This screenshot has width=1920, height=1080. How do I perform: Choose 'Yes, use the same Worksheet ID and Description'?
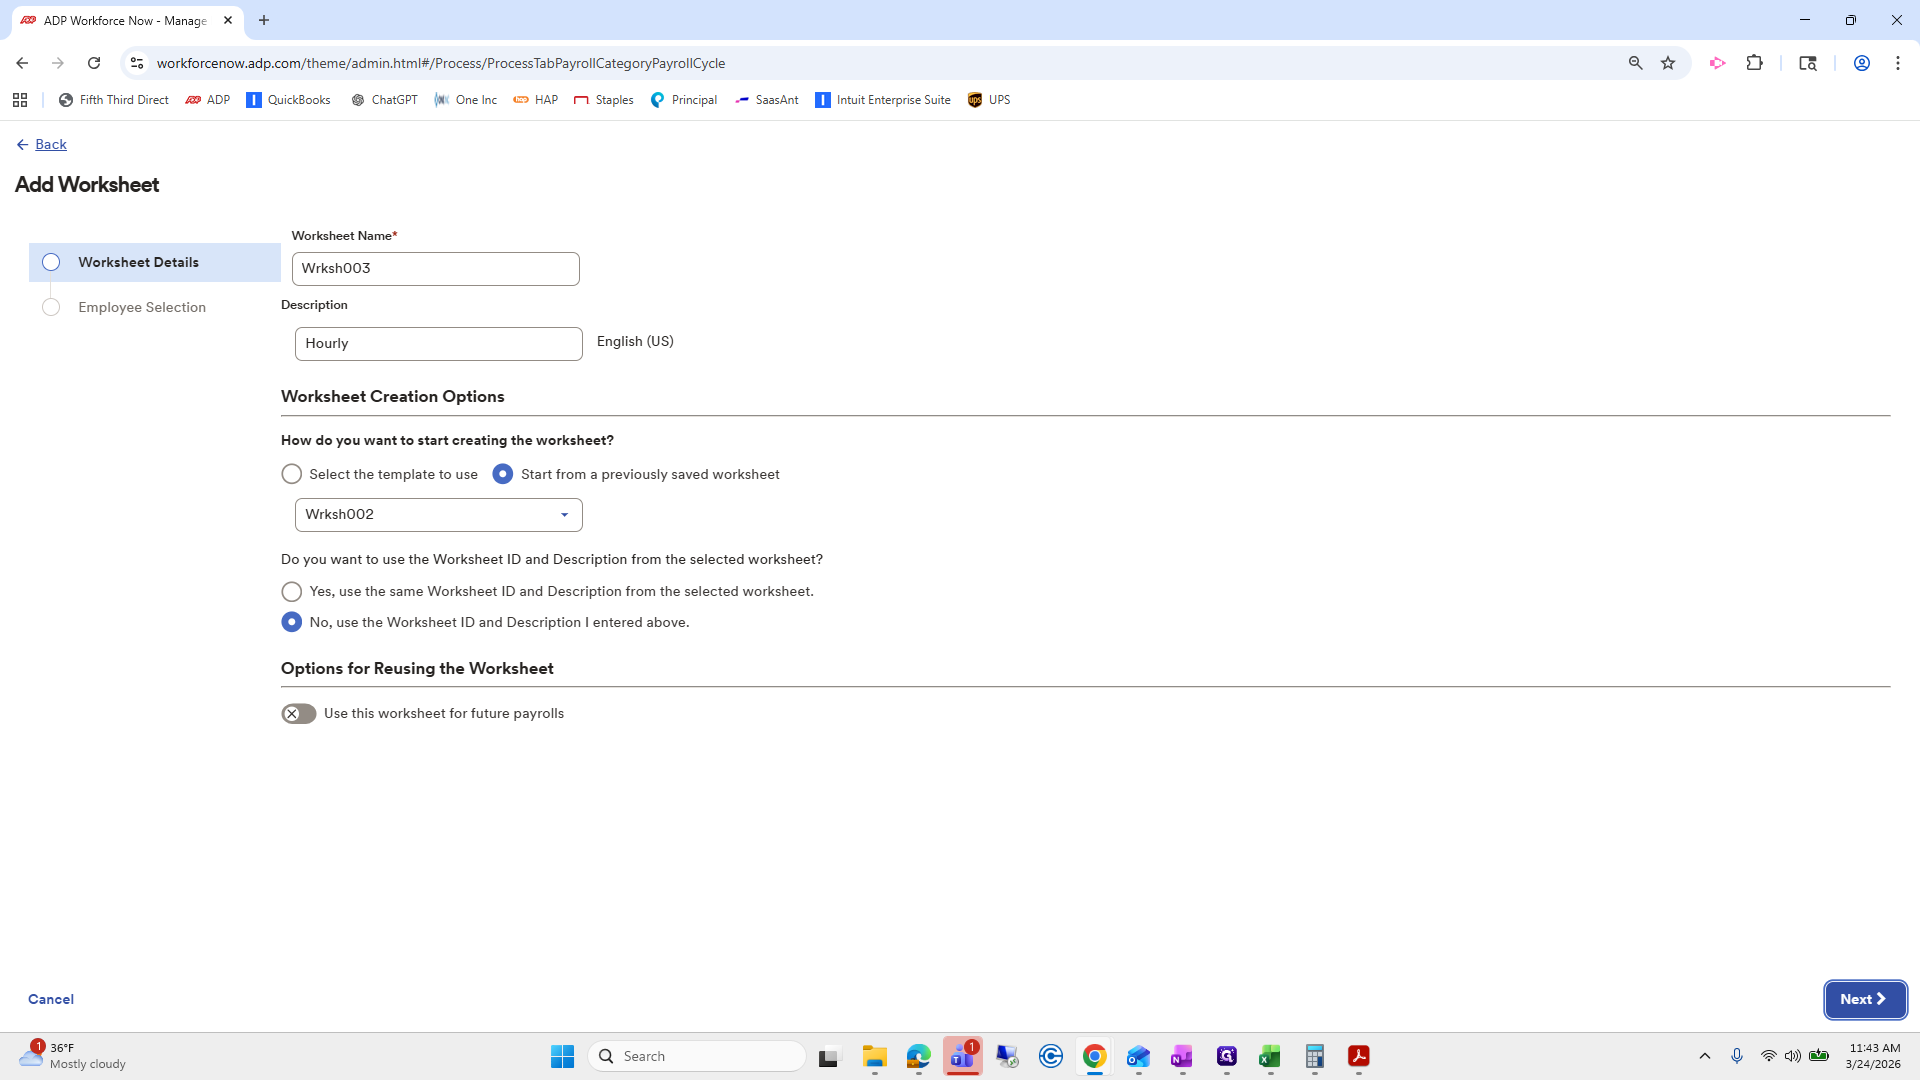click(x=291, y=591)
